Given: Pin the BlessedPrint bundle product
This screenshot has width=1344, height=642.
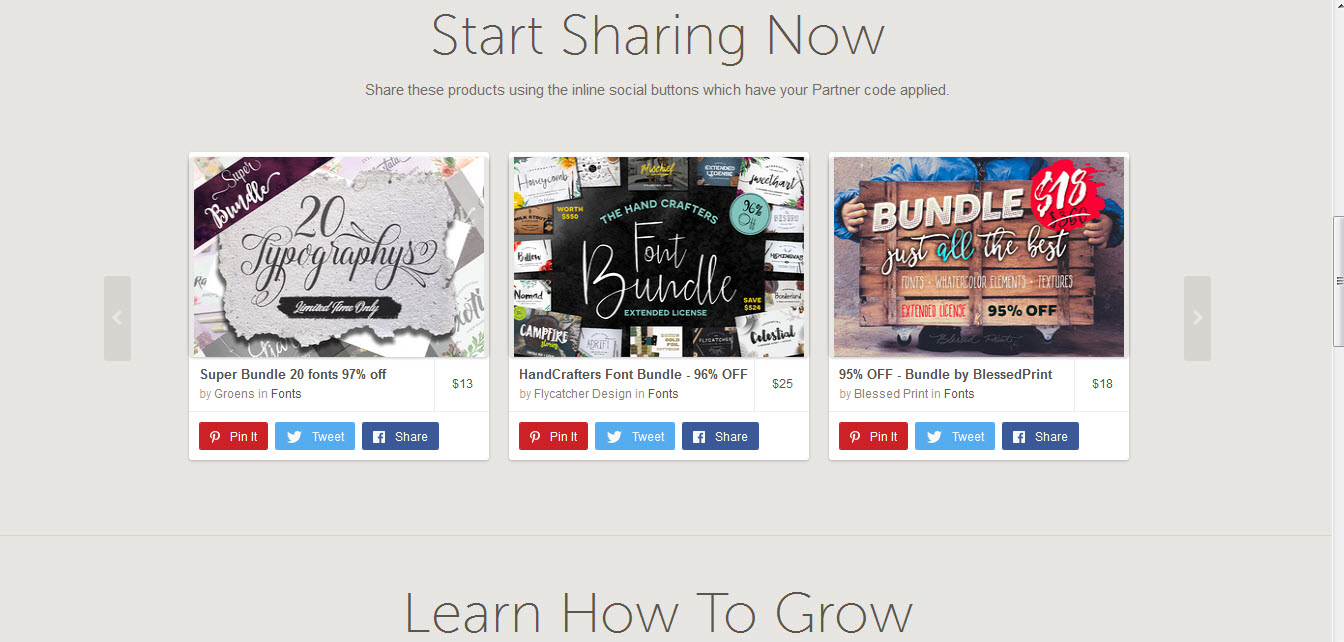Looking at the screenshot, I should click(x=873, y=436).
